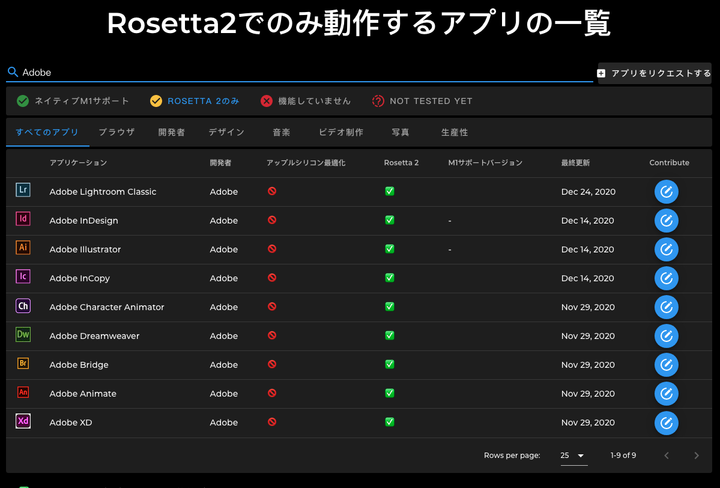Open the 写真 tab
The width and height of the screenshot is (720, 488).
(x=400, y=132)
